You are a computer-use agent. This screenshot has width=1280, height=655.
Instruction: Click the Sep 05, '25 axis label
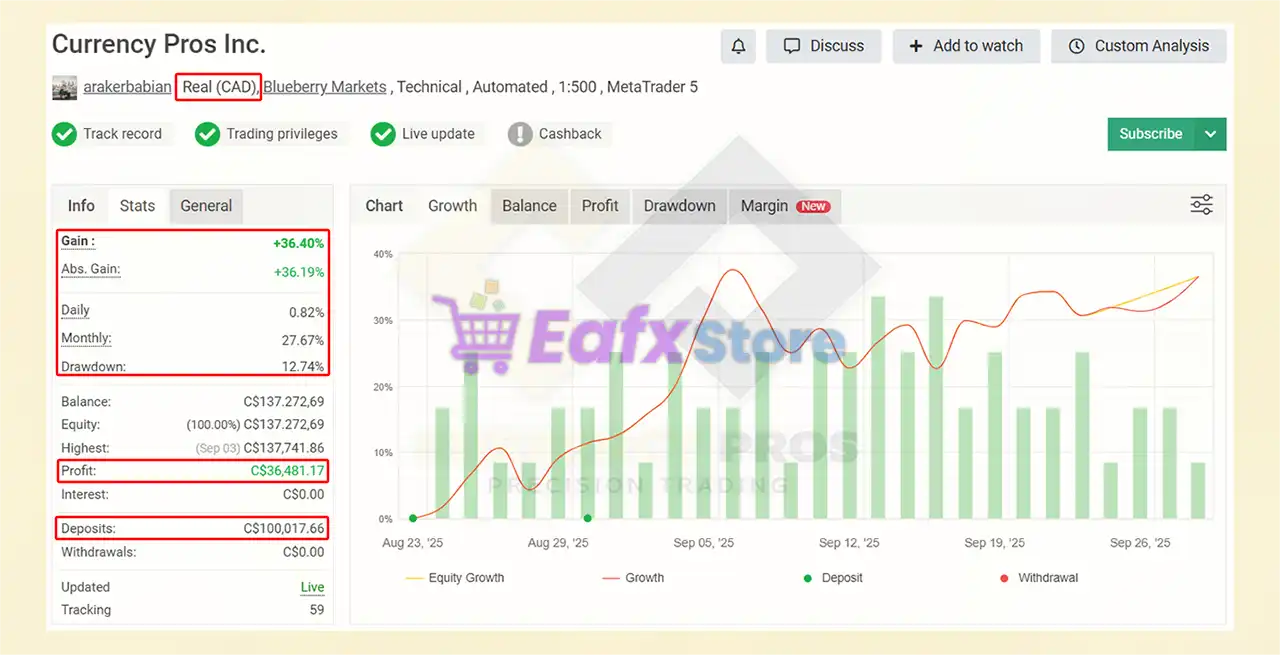coord(703,543)
